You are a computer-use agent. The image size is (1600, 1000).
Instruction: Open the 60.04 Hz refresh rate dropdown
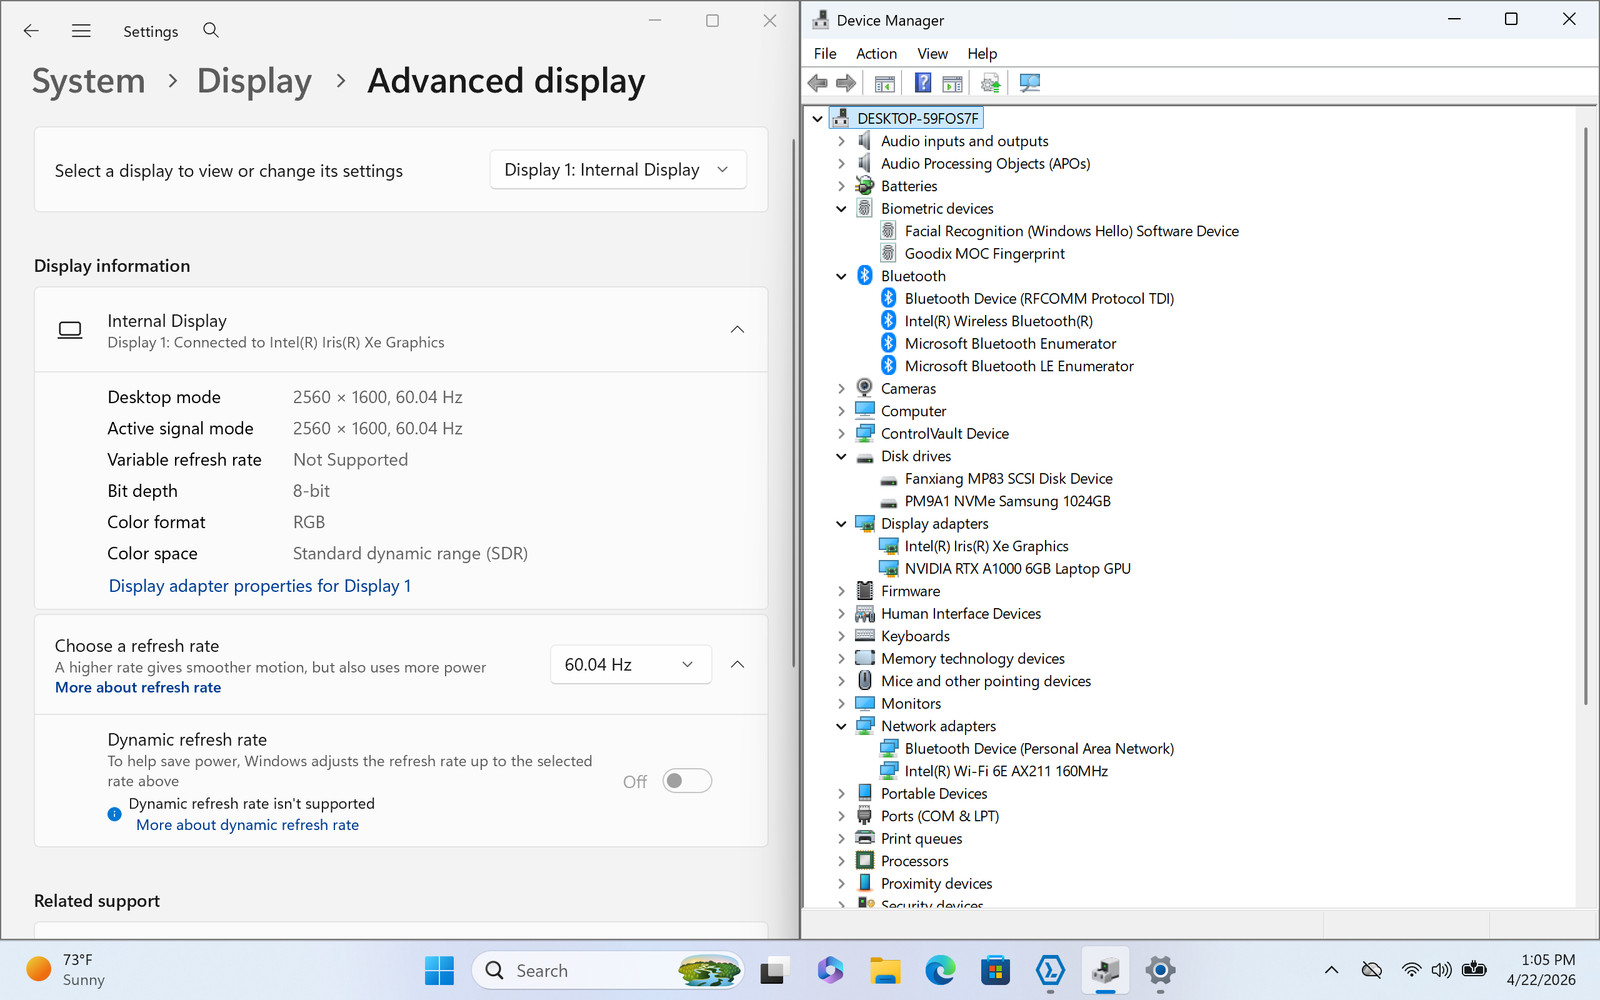(630, 665)
